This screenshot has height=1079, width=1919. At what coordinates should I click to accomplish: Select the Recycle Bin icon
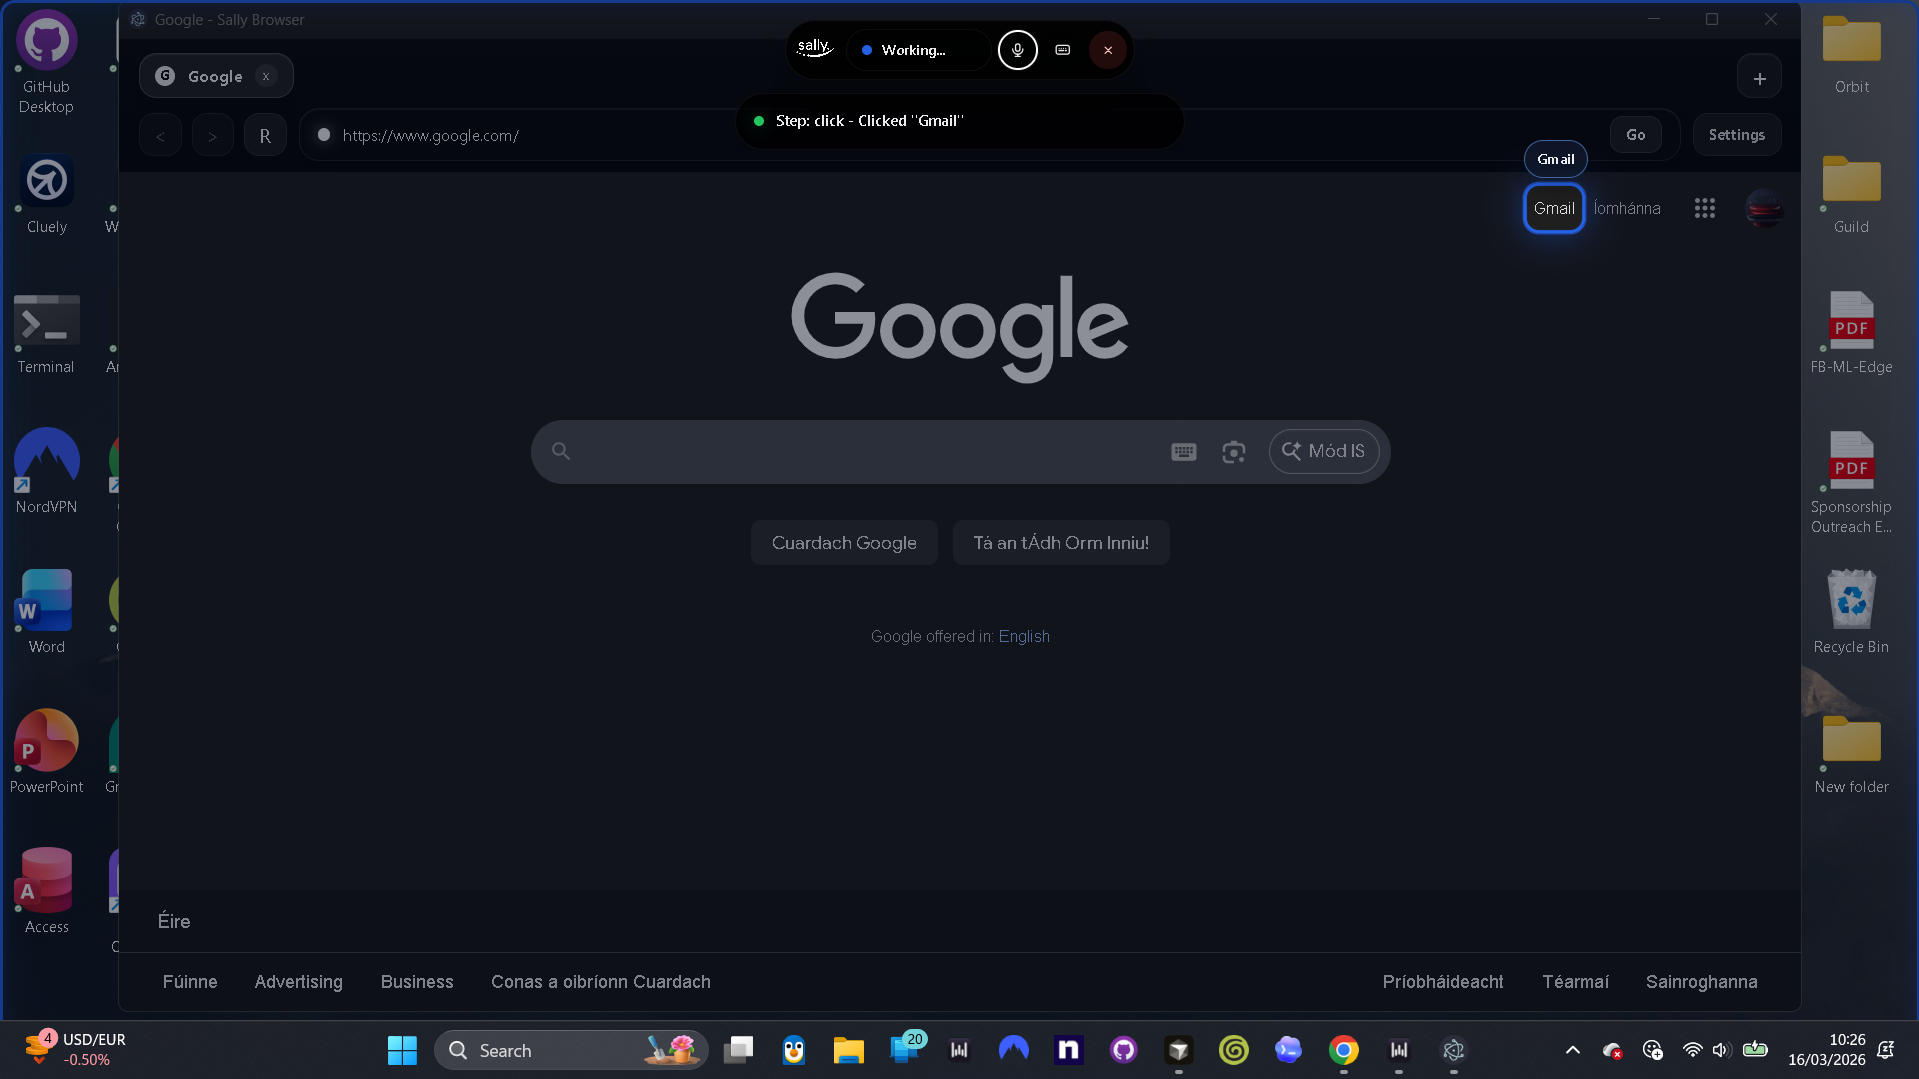click(x=1852, y=612)
